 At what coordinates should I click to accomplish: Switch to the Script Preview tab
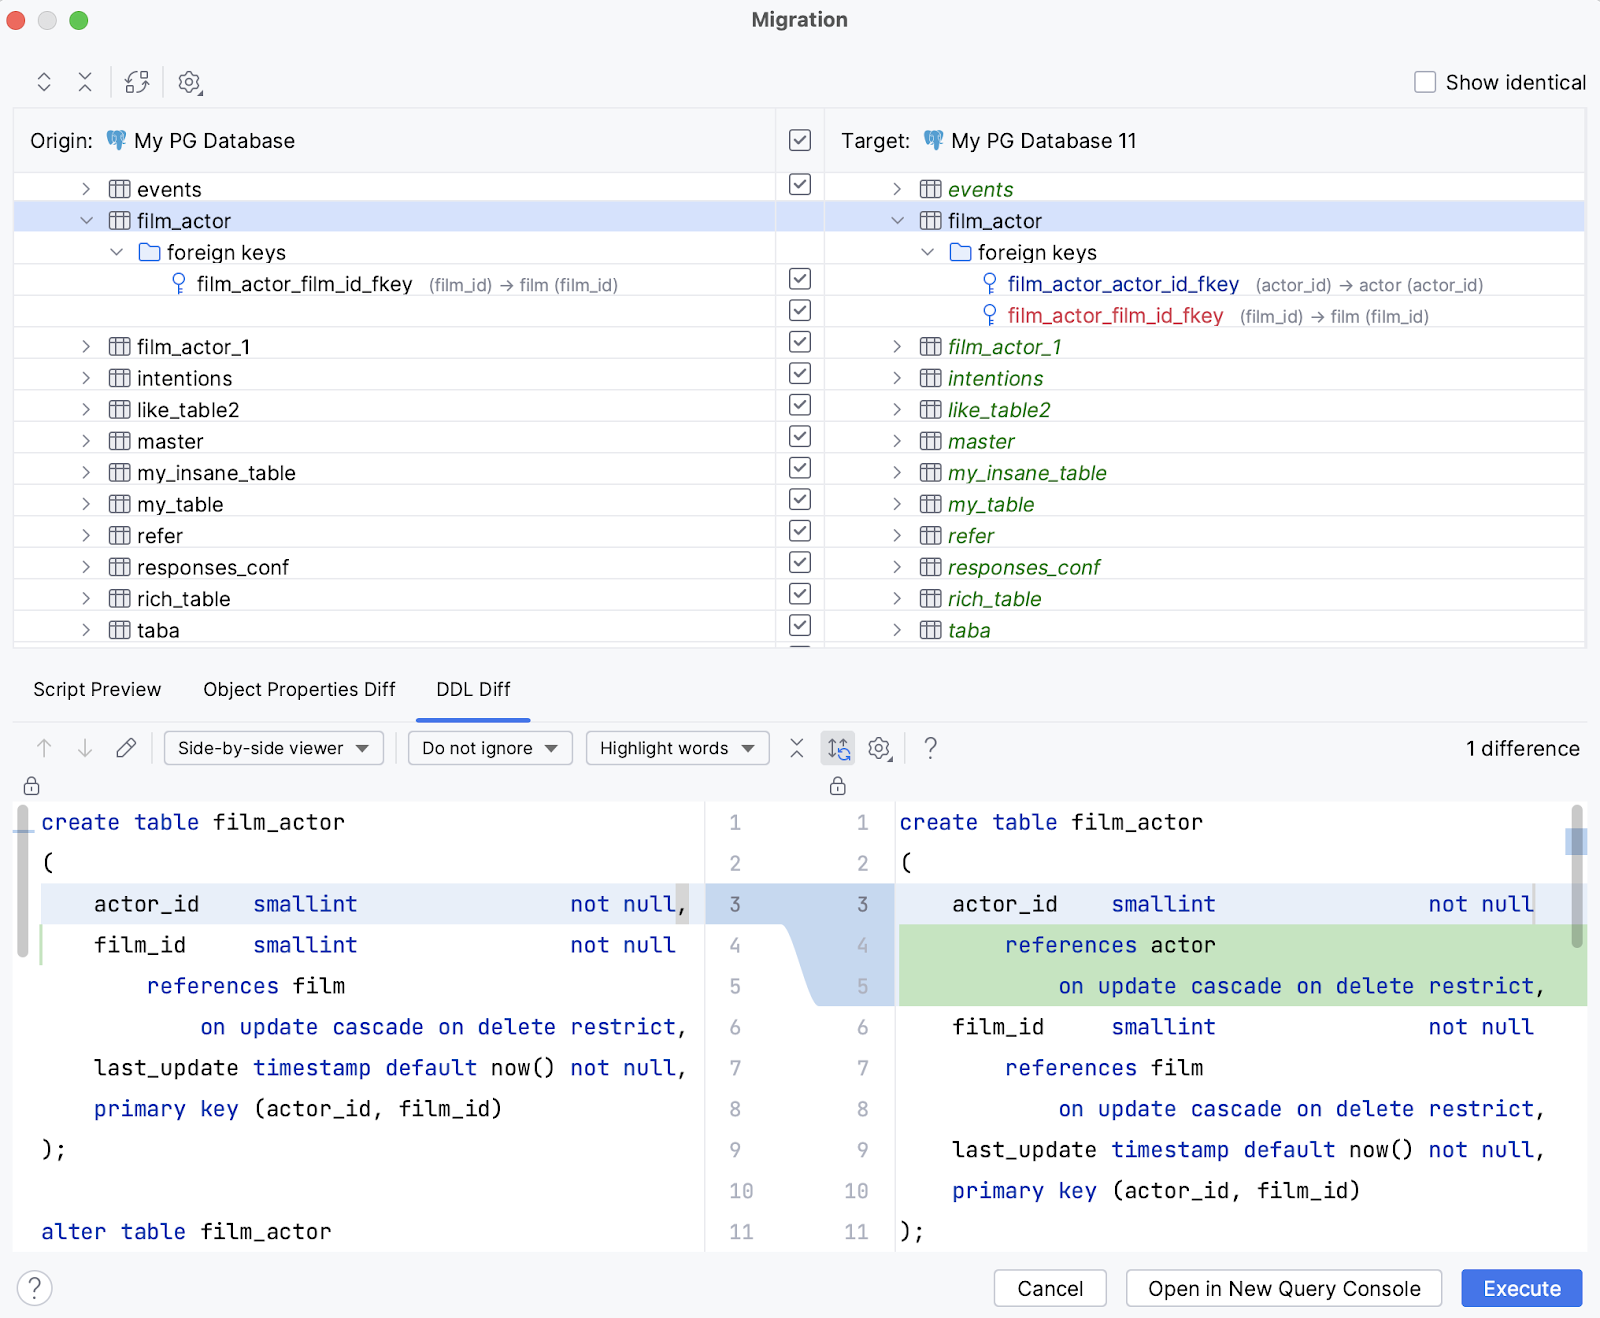[97, 689]
